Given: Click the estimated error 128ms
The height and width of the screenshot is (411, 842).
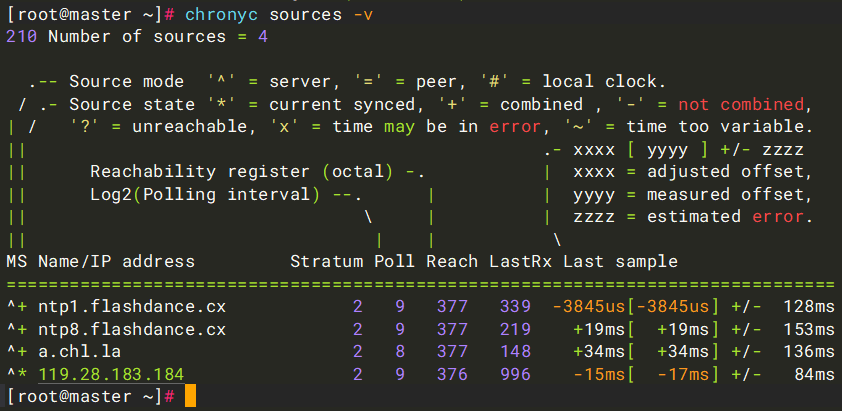Looking at the screenshot, I should click(x=809, y=307).
